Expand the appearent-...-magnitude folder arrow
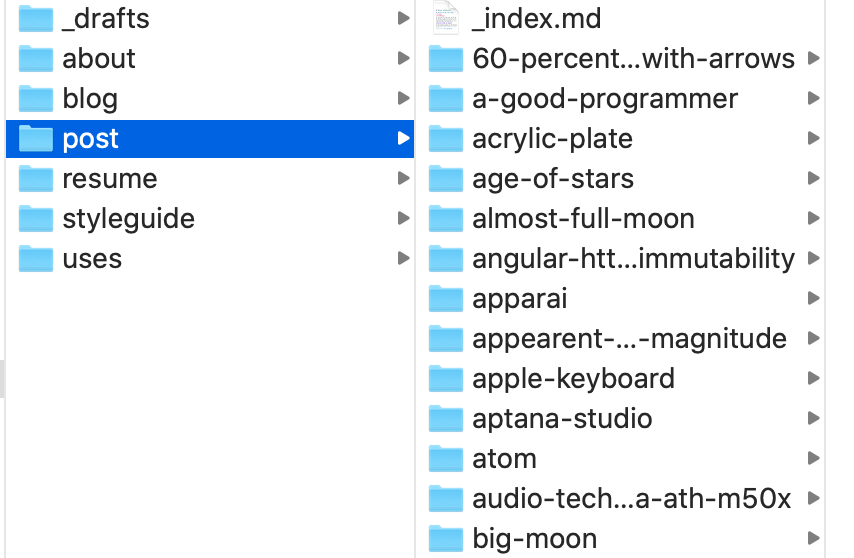The image size is (854, 558). pos(814,338)
